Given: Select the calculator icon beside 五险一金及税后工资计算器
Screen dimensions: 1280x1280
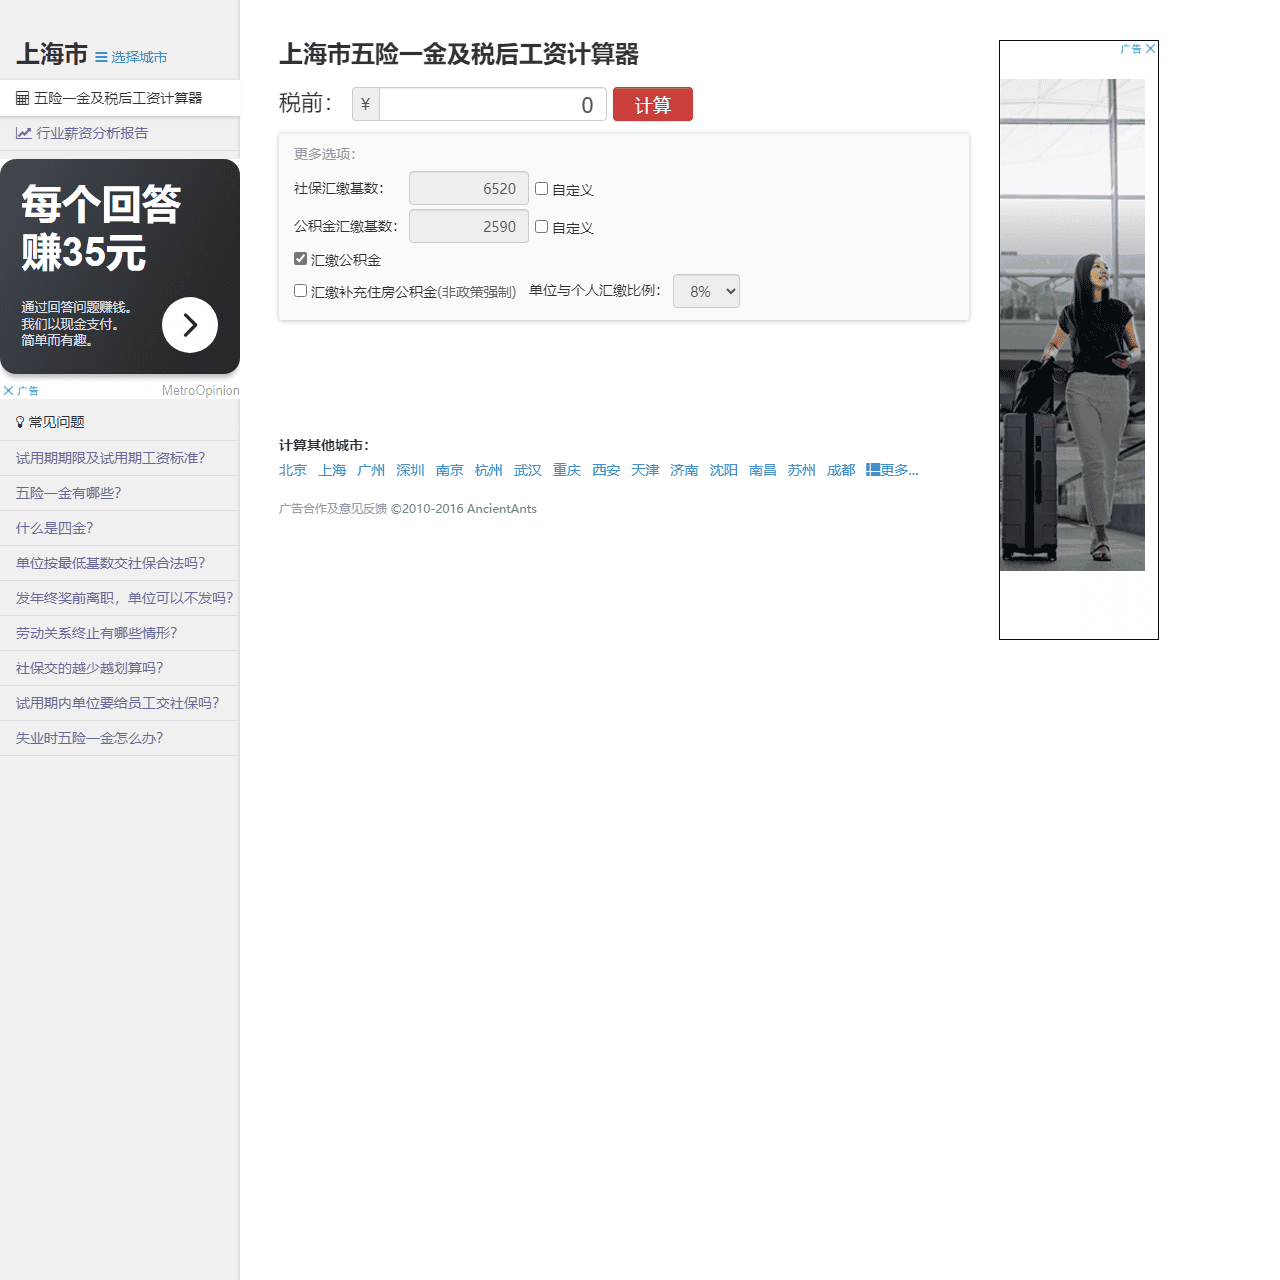Looking at the screenshot, I should point(22,97).
